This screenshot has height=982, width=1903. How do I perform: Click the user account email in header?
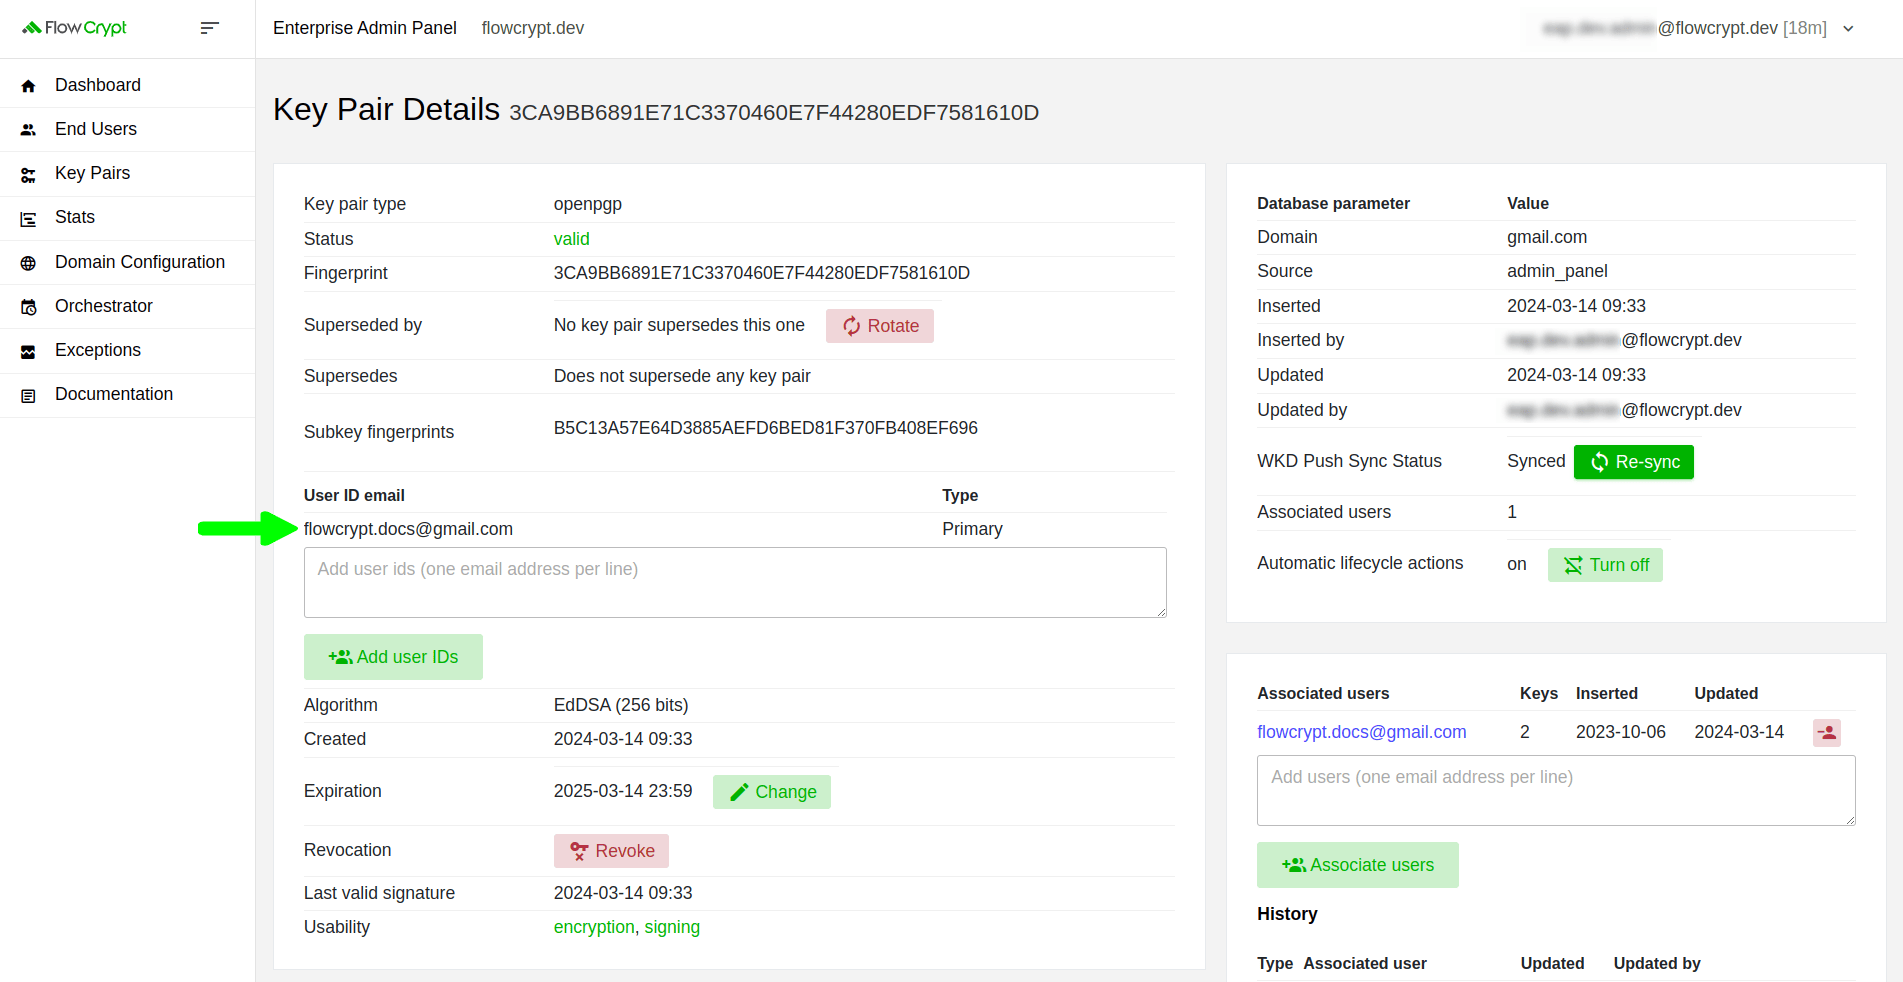click(1685, 28)
